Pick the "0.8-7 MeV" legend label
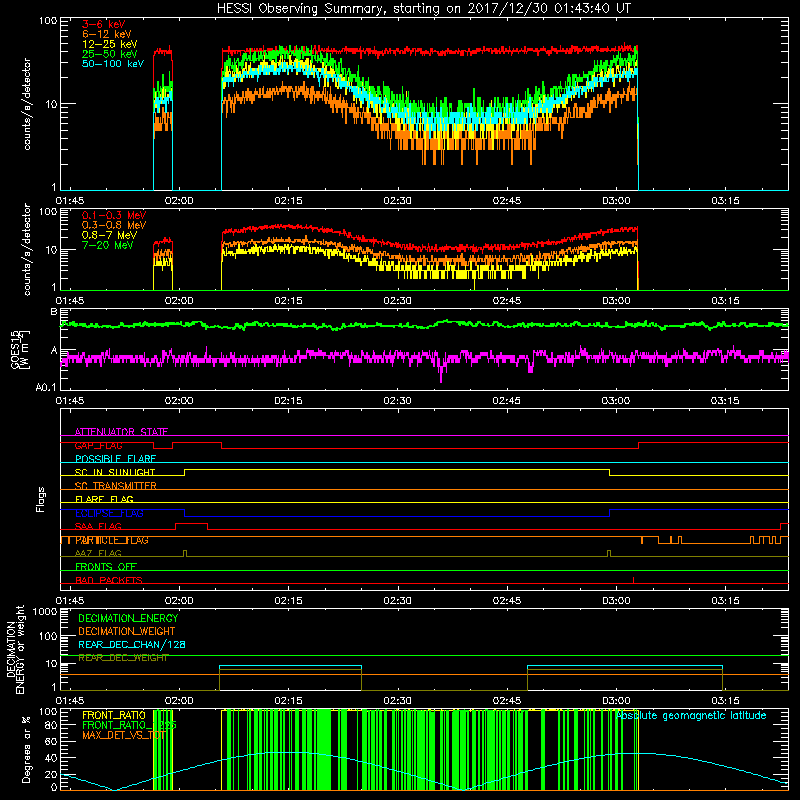This screenshot has height=800, width=800. click(x=109, y=235)
